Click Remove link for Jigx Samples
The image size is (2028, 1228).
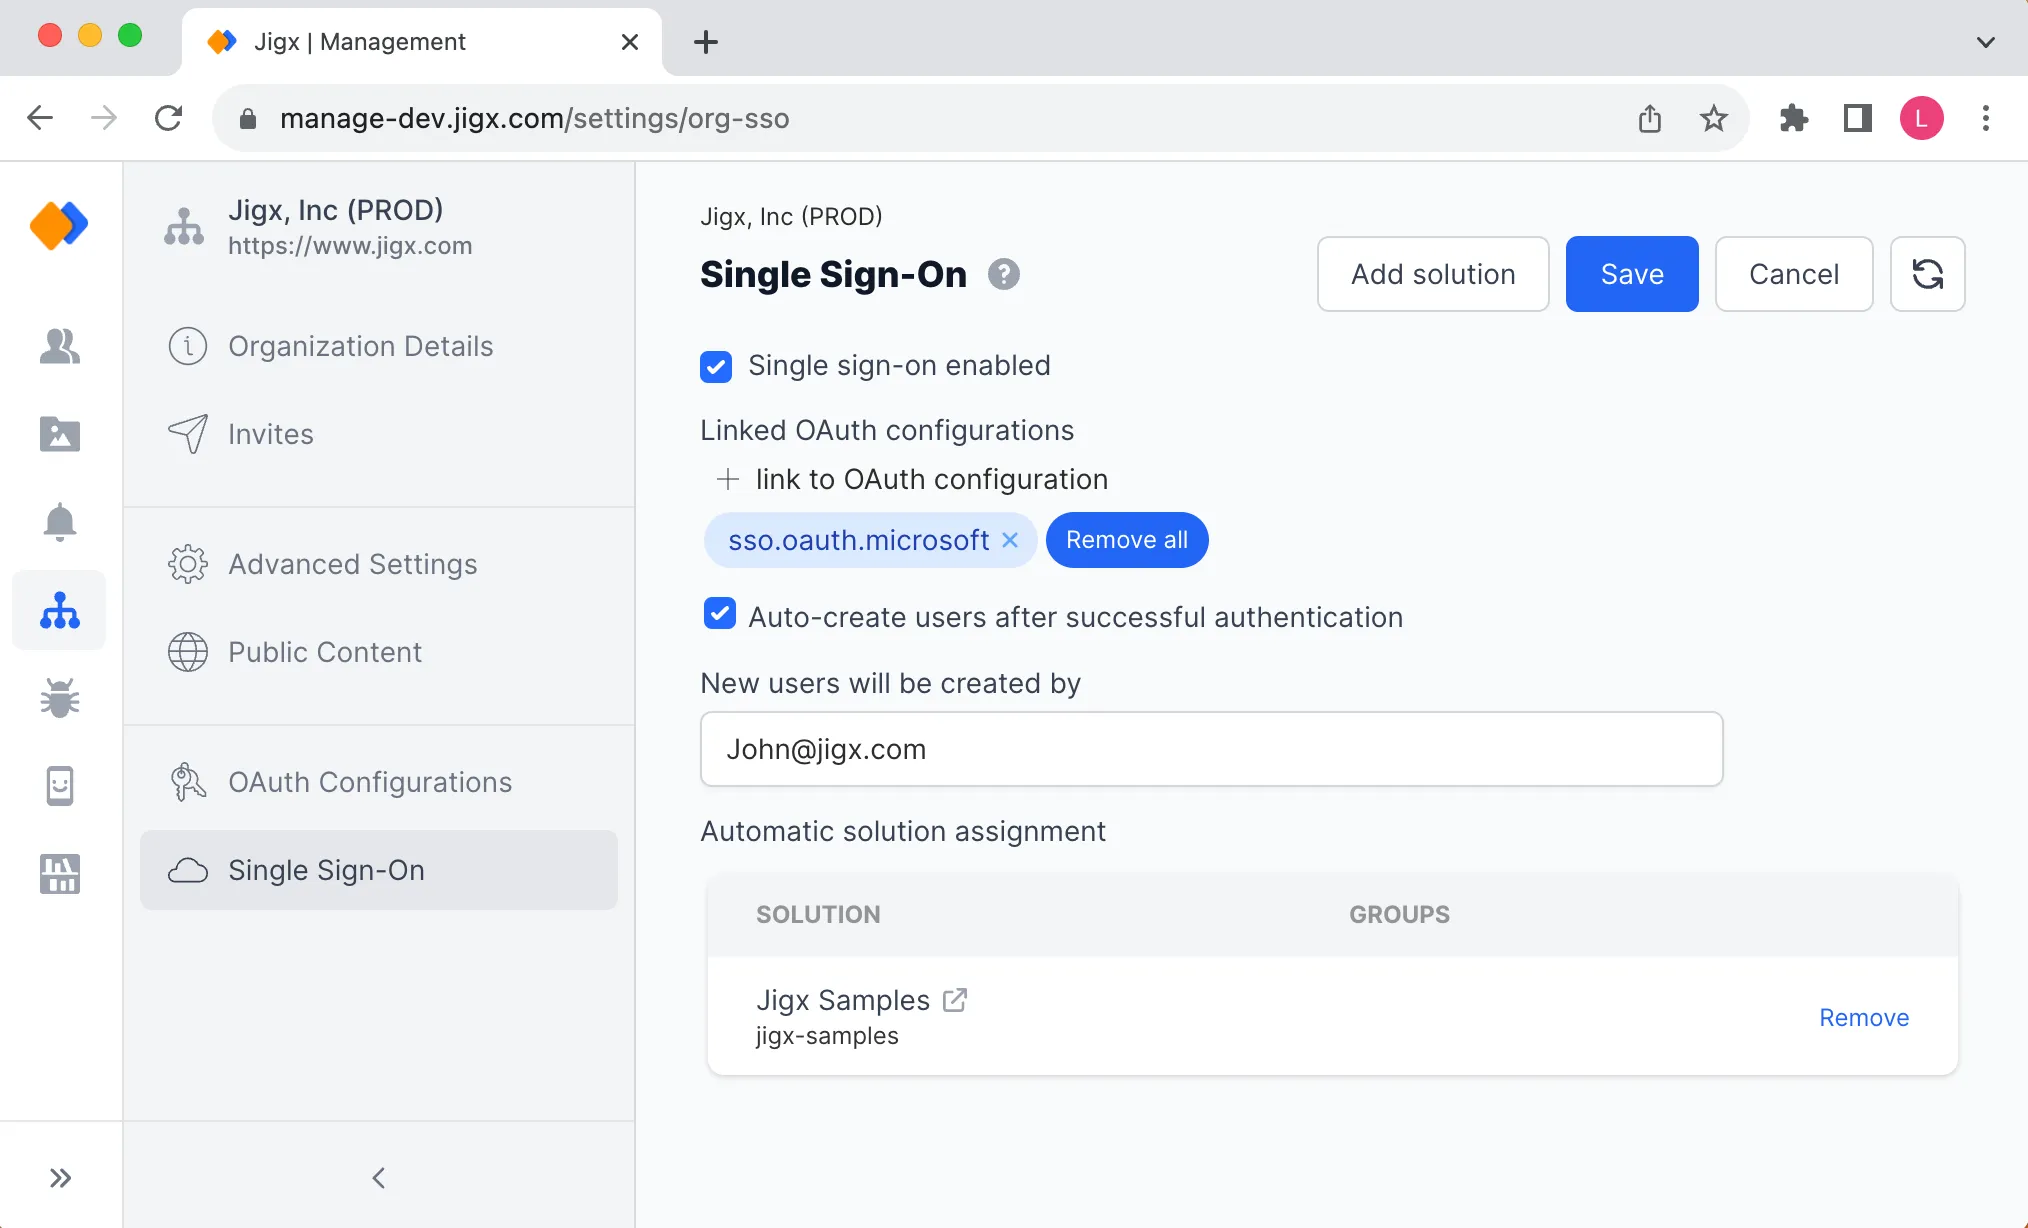point(1864,1017)
